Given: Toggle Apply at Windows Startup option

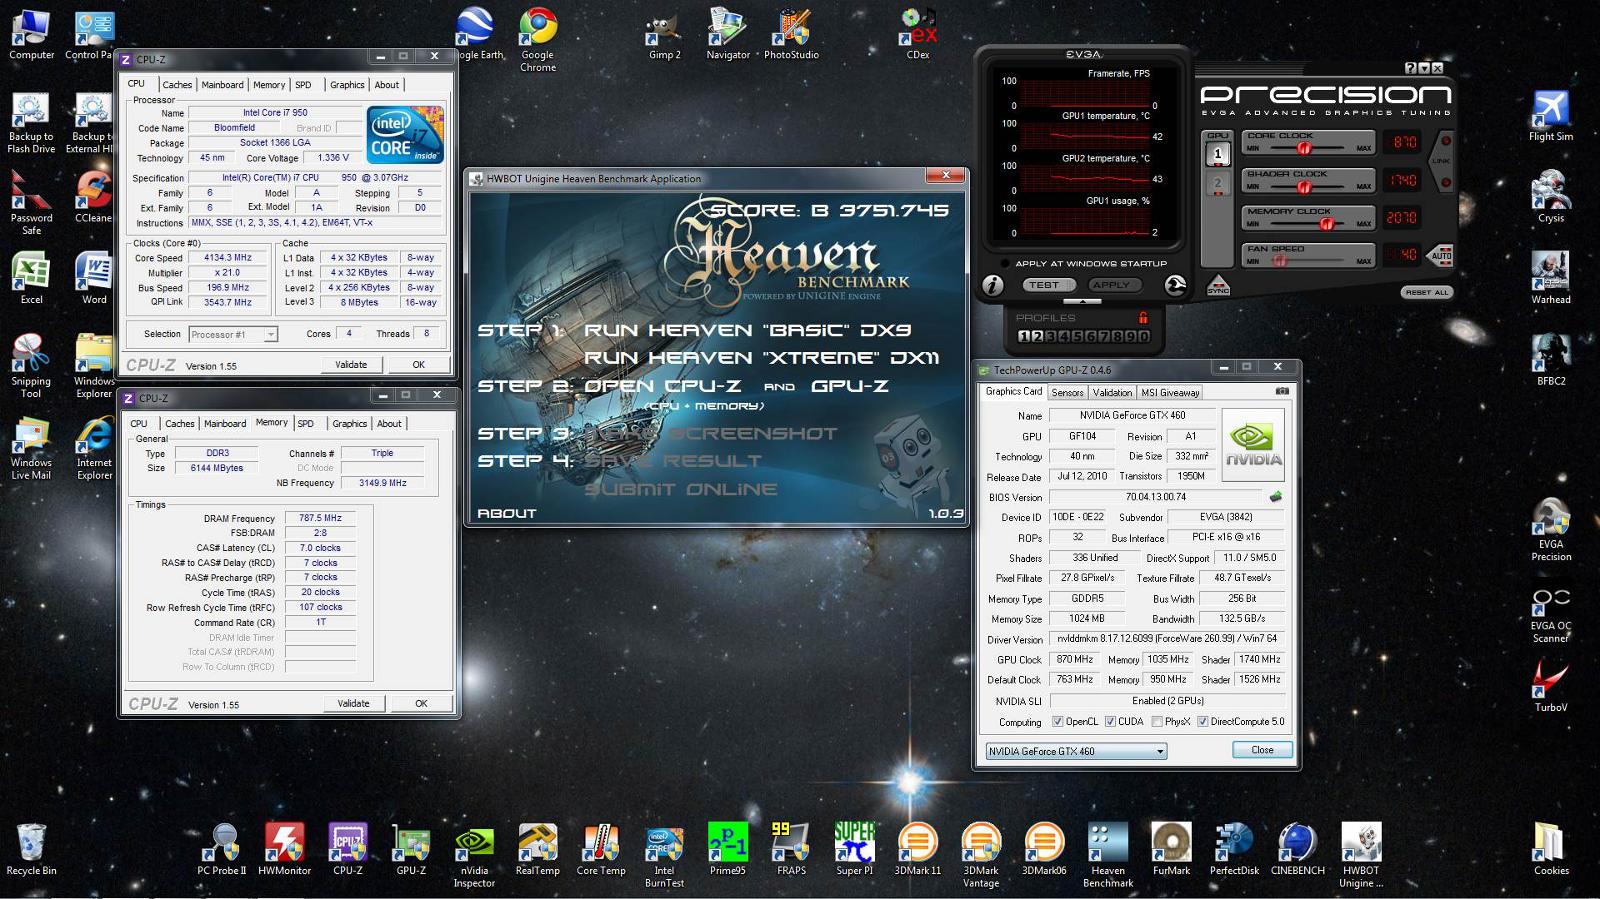Looking at the screenshot, I should pyautogui.click(x=1082, y=264).
